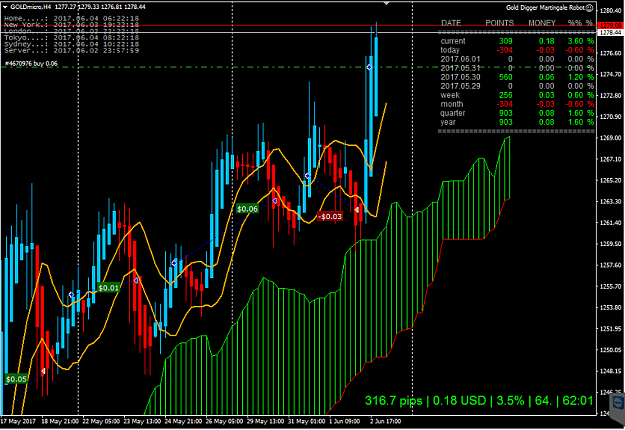The height and width of the screenshot is (430, 625).
Task: Click the $0.01 profit label
Action: 108,288
